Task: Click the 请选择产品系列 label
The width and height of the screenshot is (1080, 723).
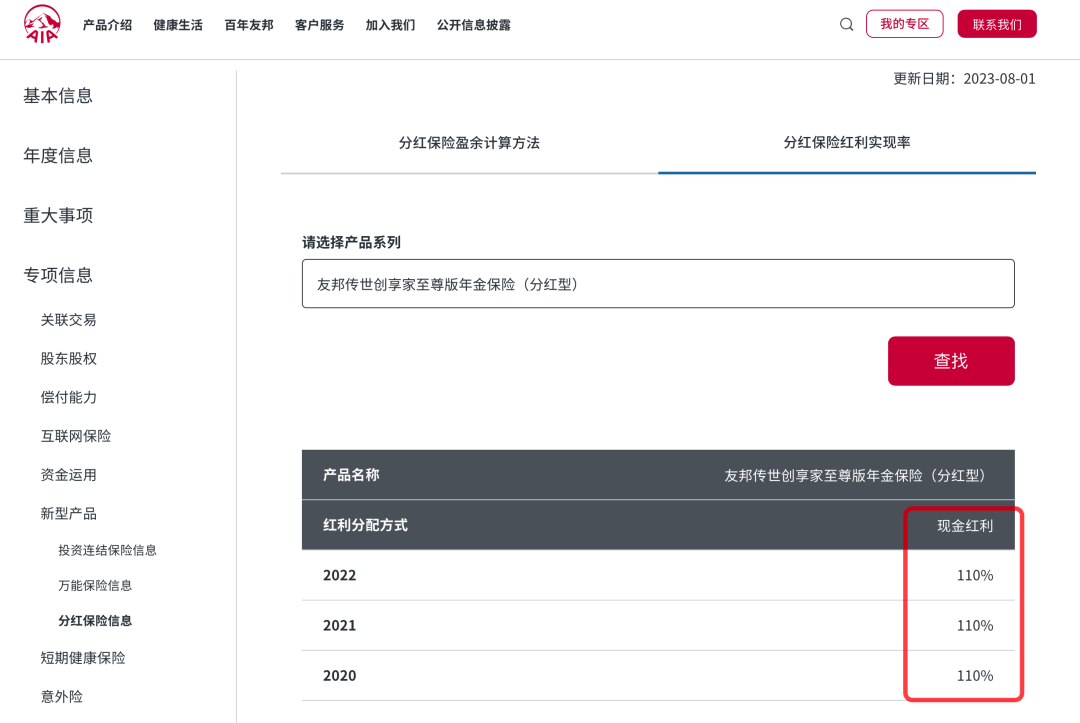Action: pos(351,242)
